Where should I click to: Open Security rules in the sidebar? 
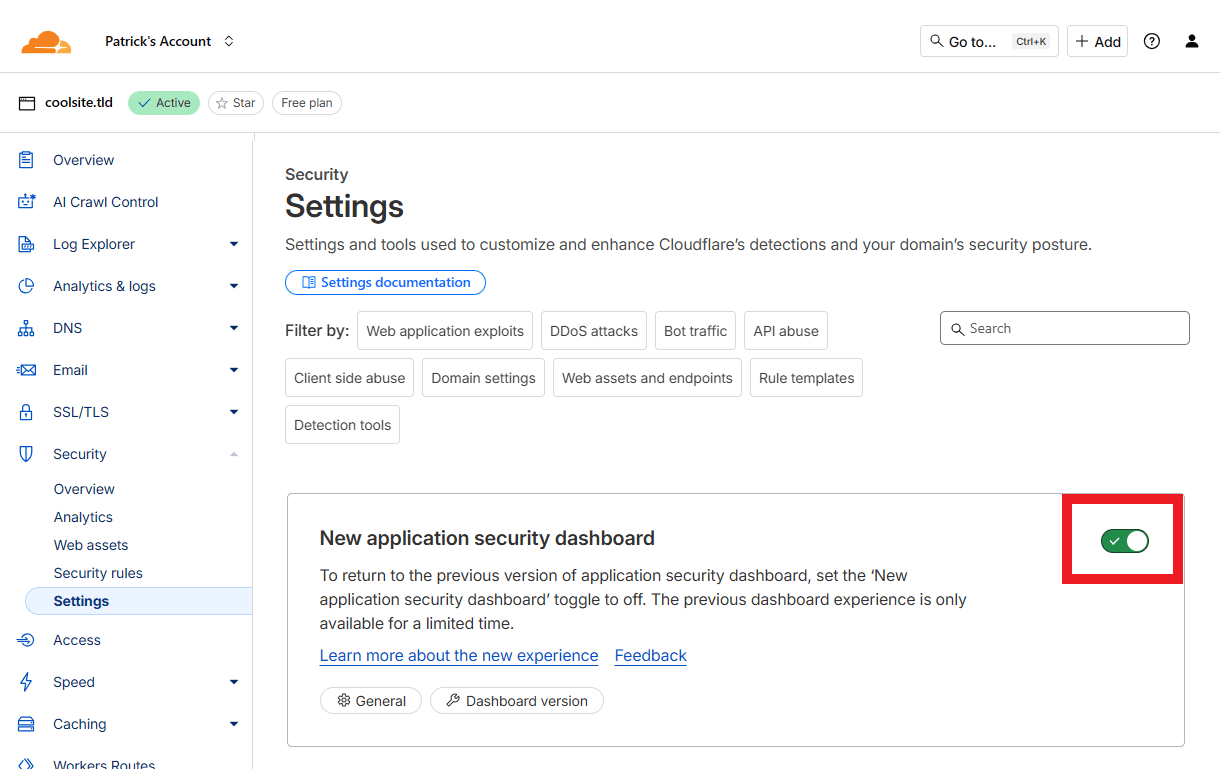coord(98,573)
